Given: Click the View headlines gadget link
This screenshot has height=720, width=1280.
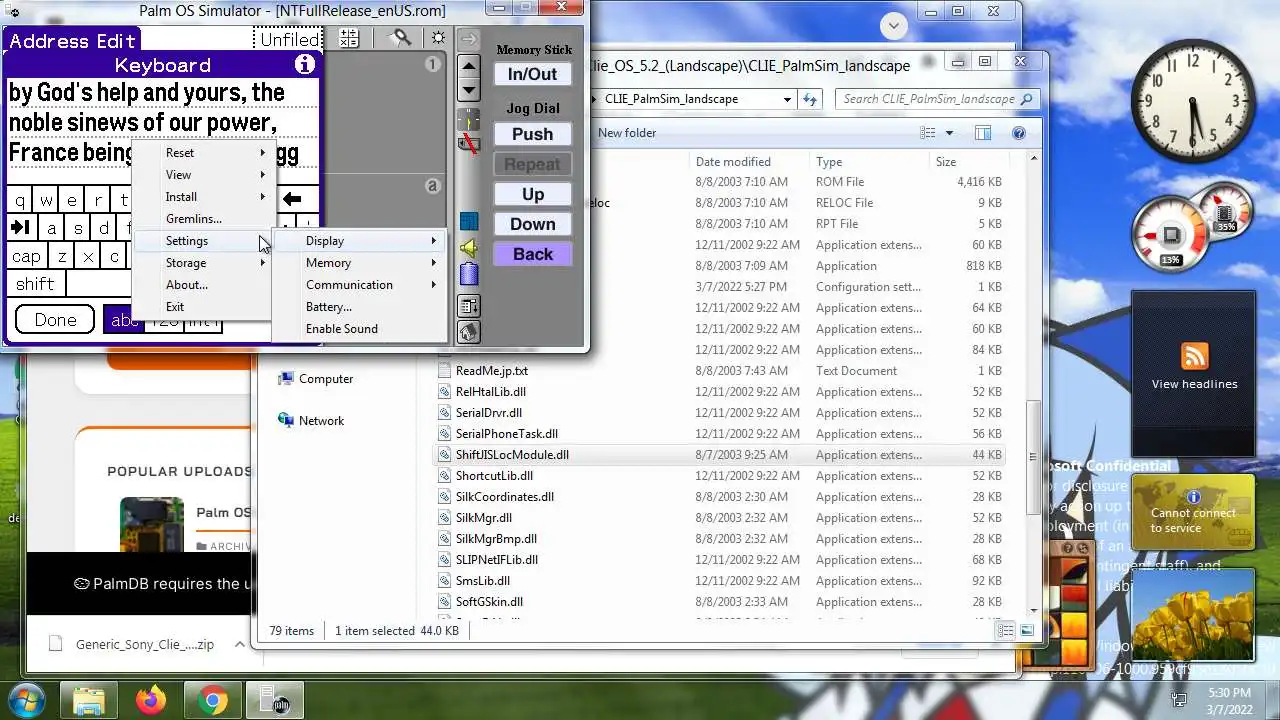Looking at the screenshot, I should 1194,384.
